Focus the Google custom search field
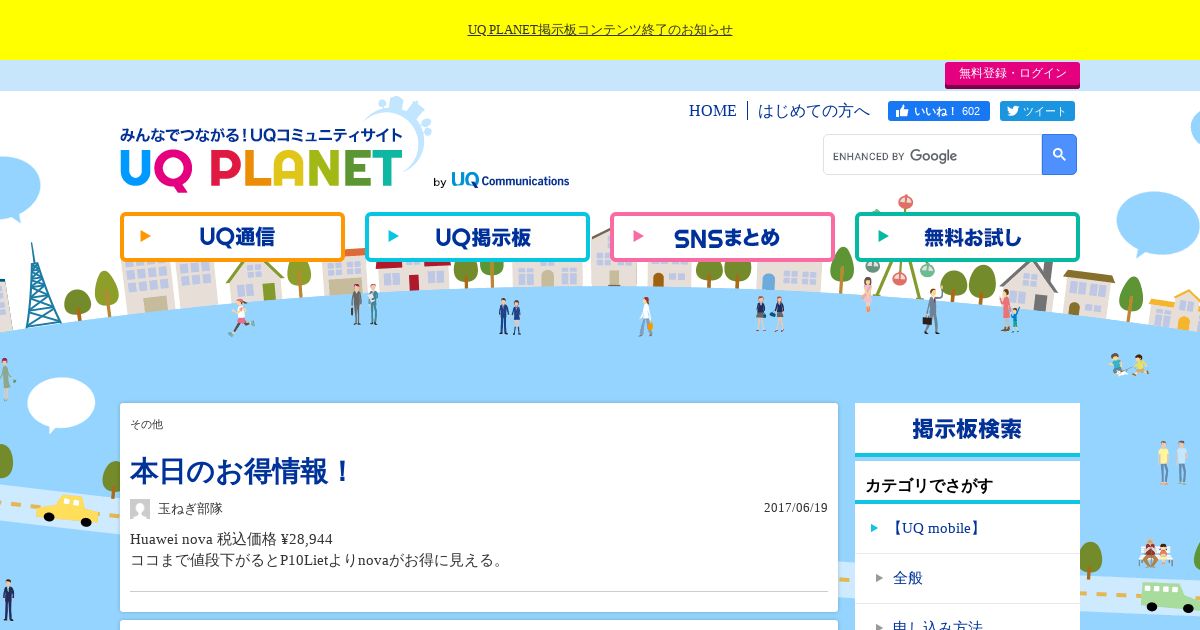Screen dimensions: 1200x630 coord(932,155)
